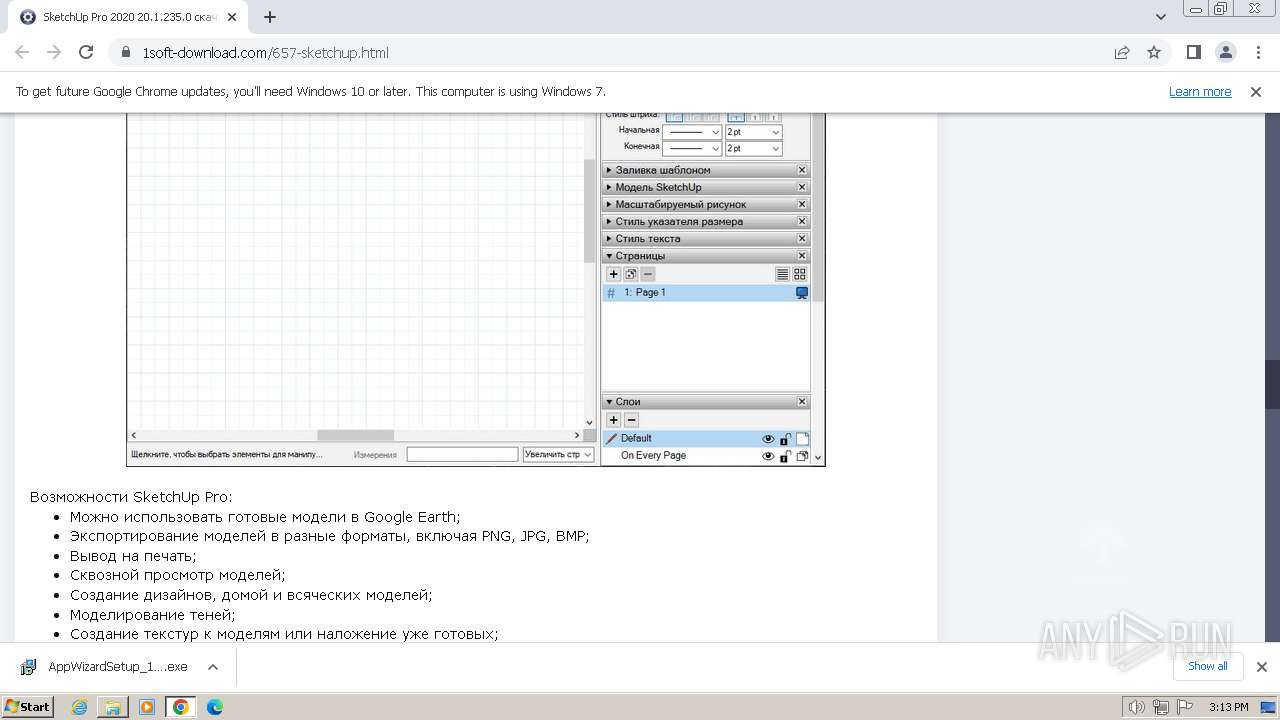Click presentation monitor icon on Page 1
This screenshot has height=720, width=1280.
tap(801, 293)
